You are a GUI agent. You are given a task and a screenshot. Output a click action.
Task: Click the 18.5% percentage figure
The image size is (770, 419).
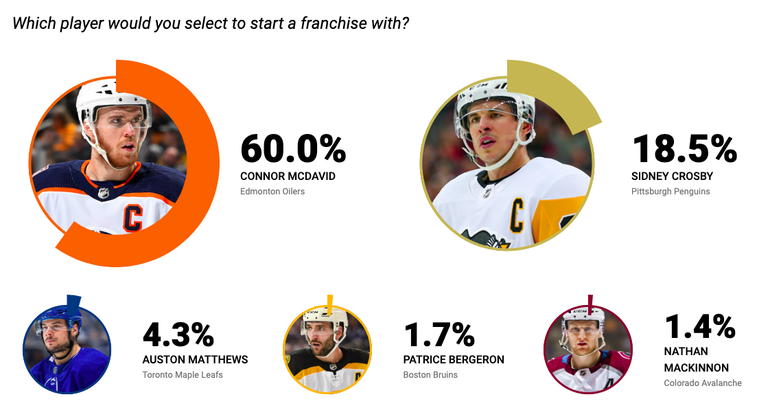[685, 149]
